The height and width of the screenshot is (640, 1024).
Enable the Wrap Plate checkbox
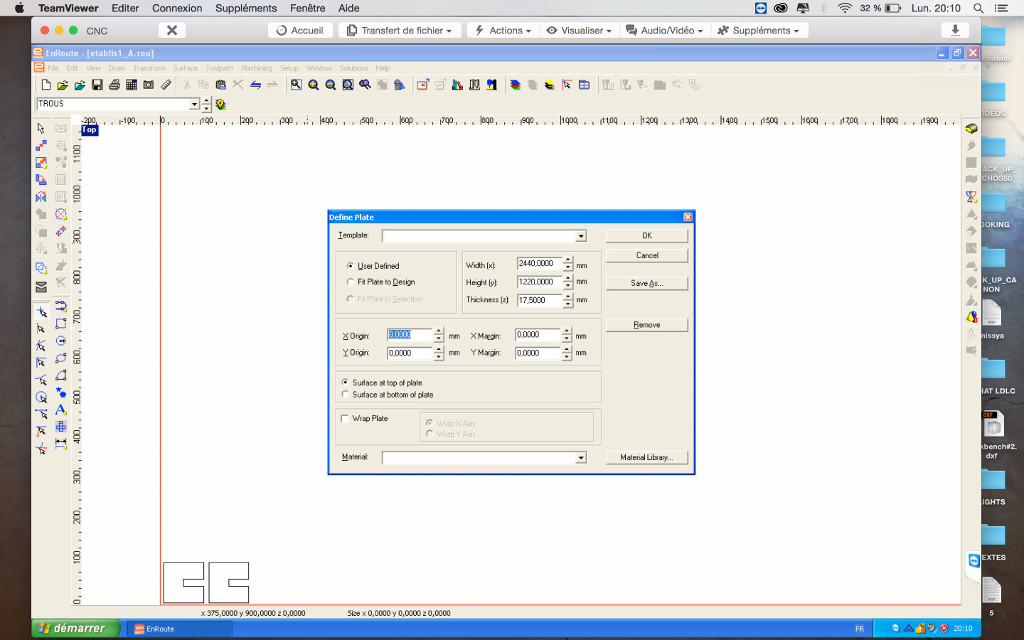(345, 419)
